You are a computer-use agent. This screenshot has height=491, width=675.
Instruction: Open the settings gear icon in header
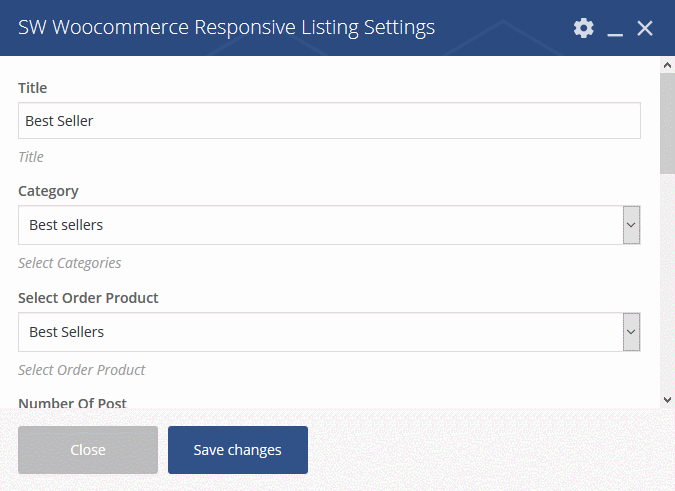[584, 28]
